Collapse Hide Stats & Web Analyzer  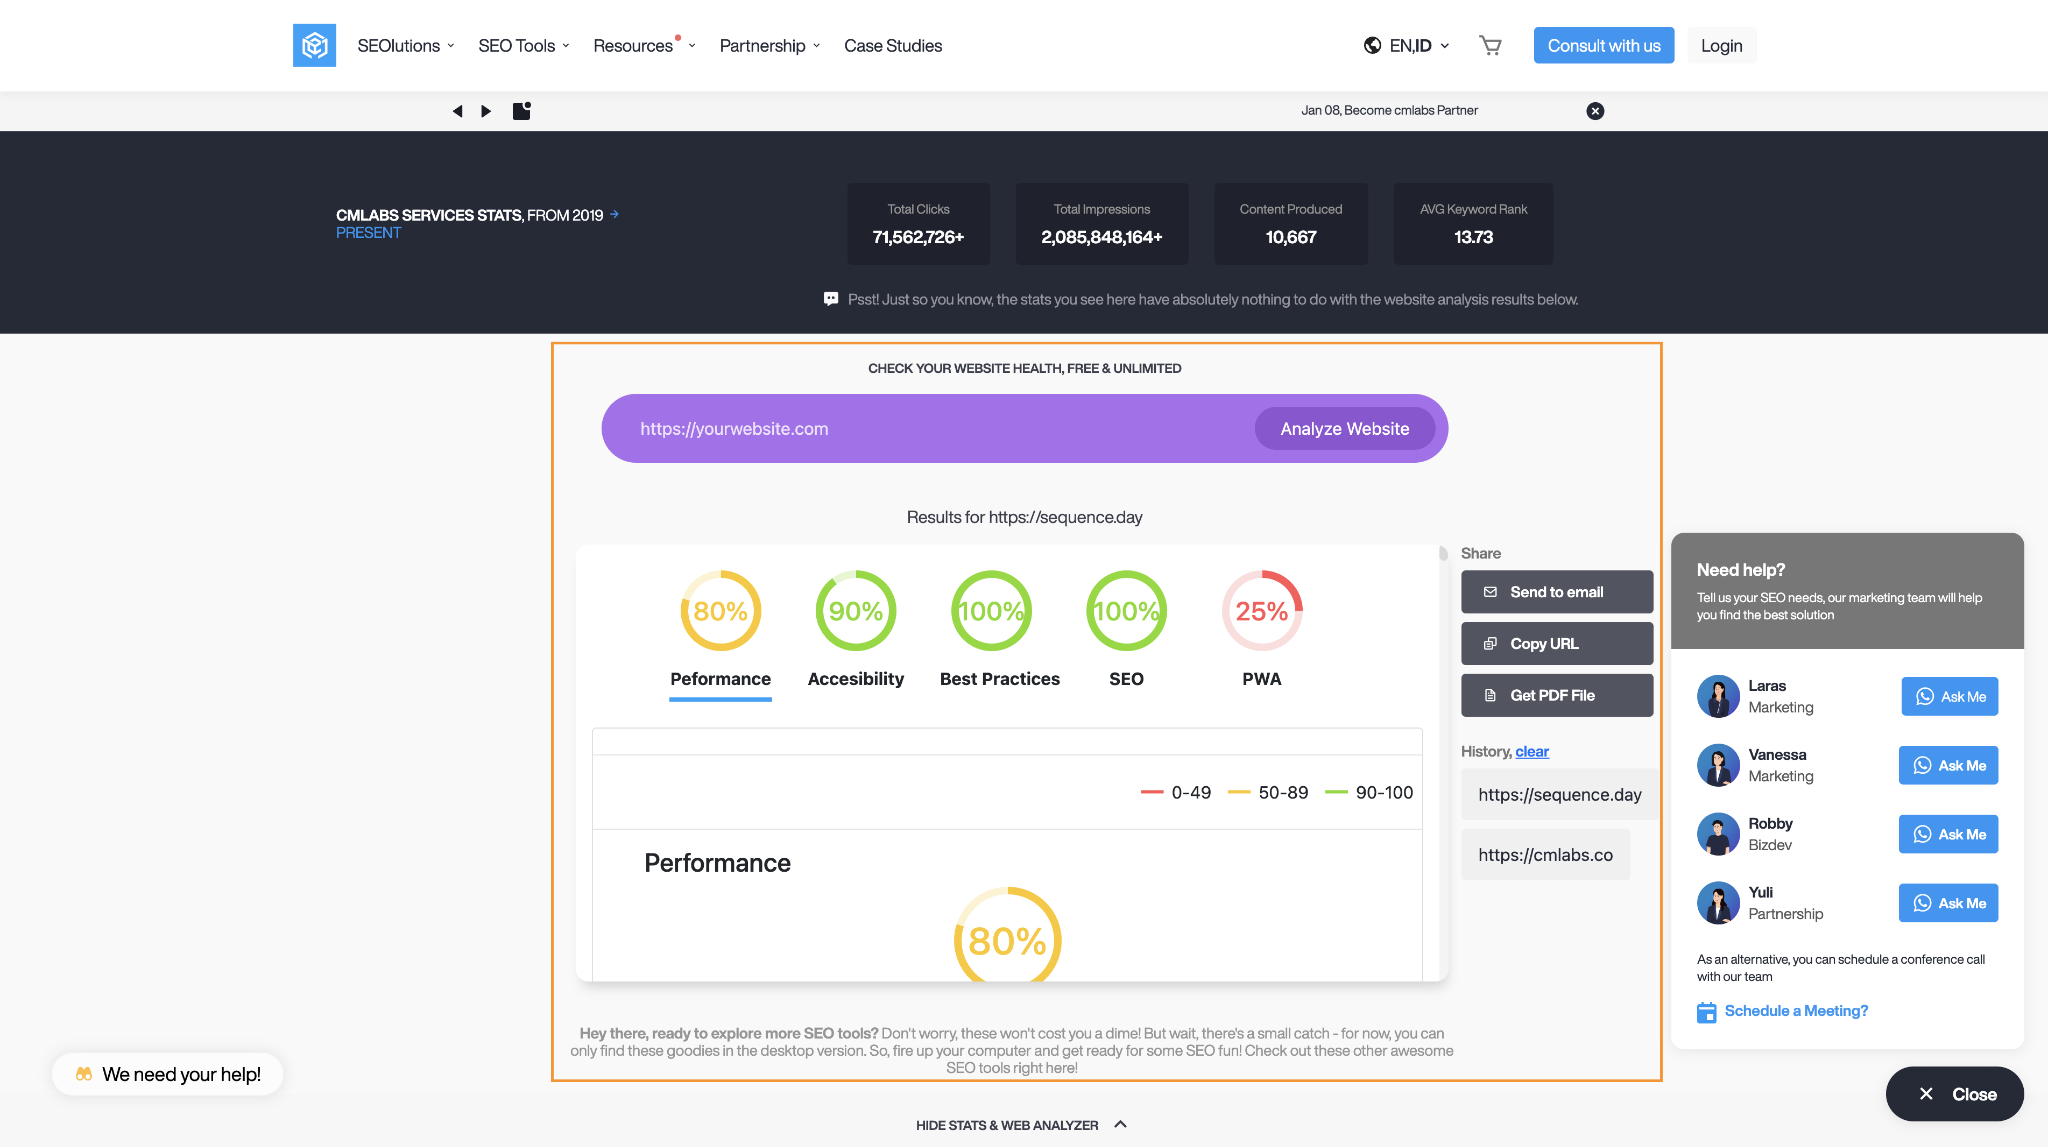(1022, 1125)
